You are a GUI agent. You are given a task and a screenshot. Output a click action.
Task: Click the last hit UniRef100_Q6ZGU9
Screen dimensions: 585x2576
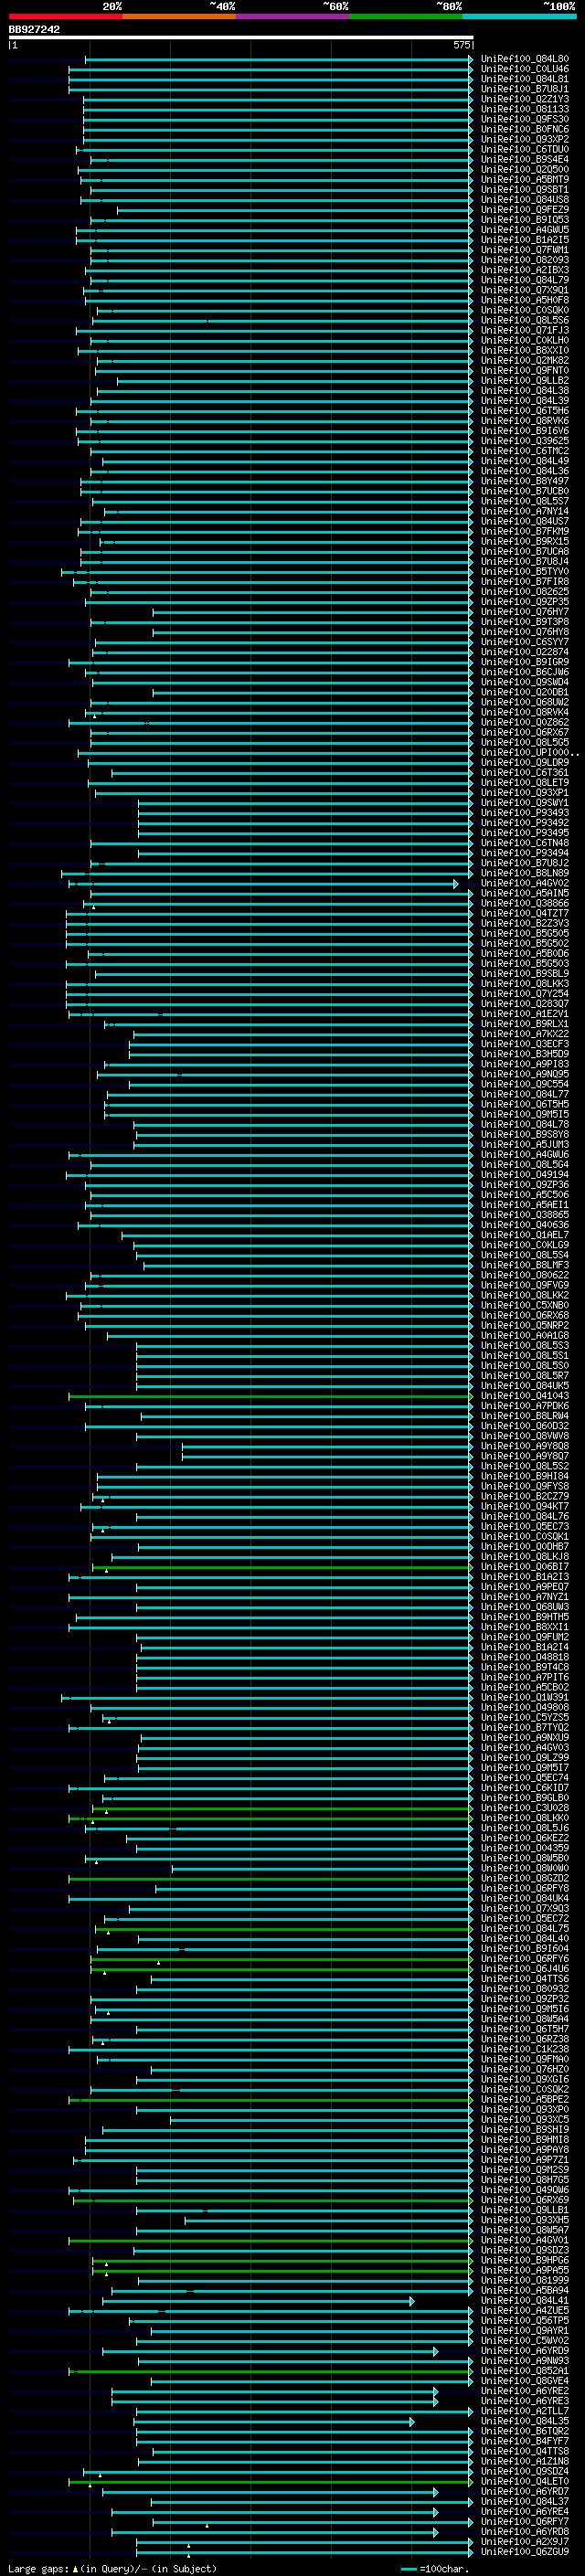click(x=524, y=2552)
